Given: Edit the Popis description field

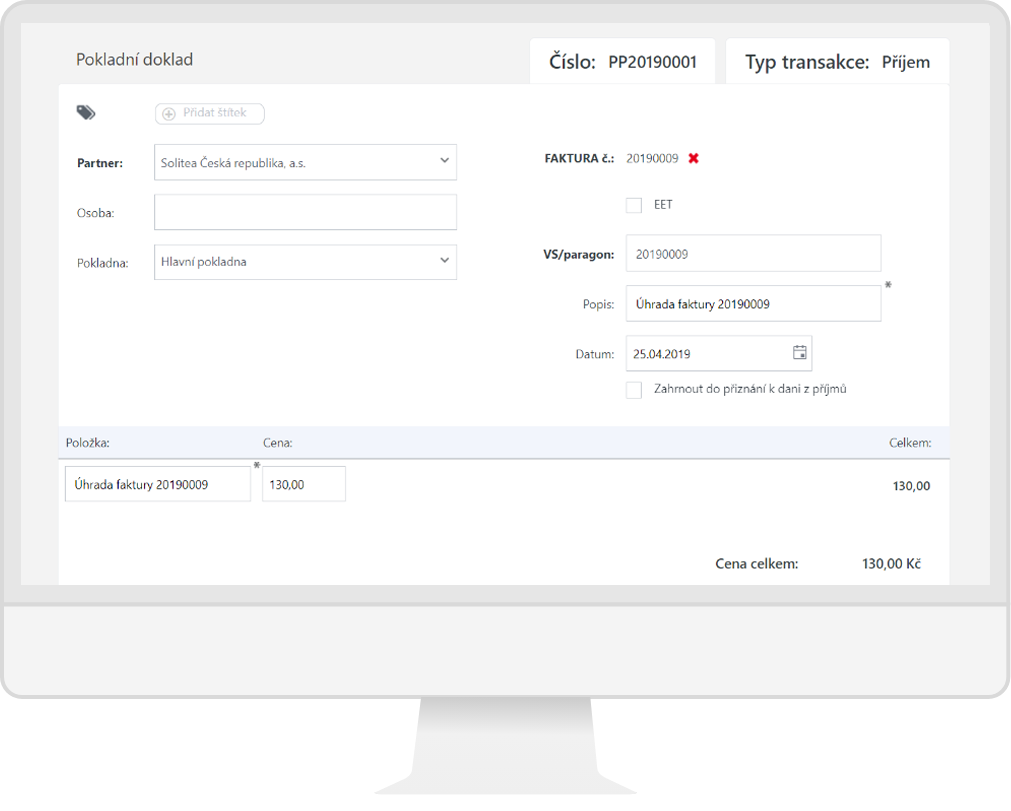Looking at the screenshot, I should coord(752,304).
